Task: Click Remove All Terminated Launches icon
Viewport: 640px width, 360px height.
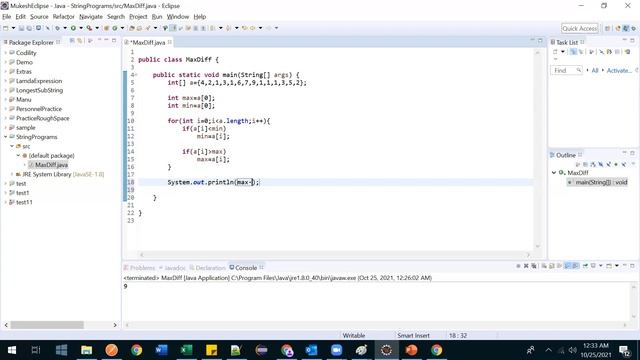Action: point(533,266)
